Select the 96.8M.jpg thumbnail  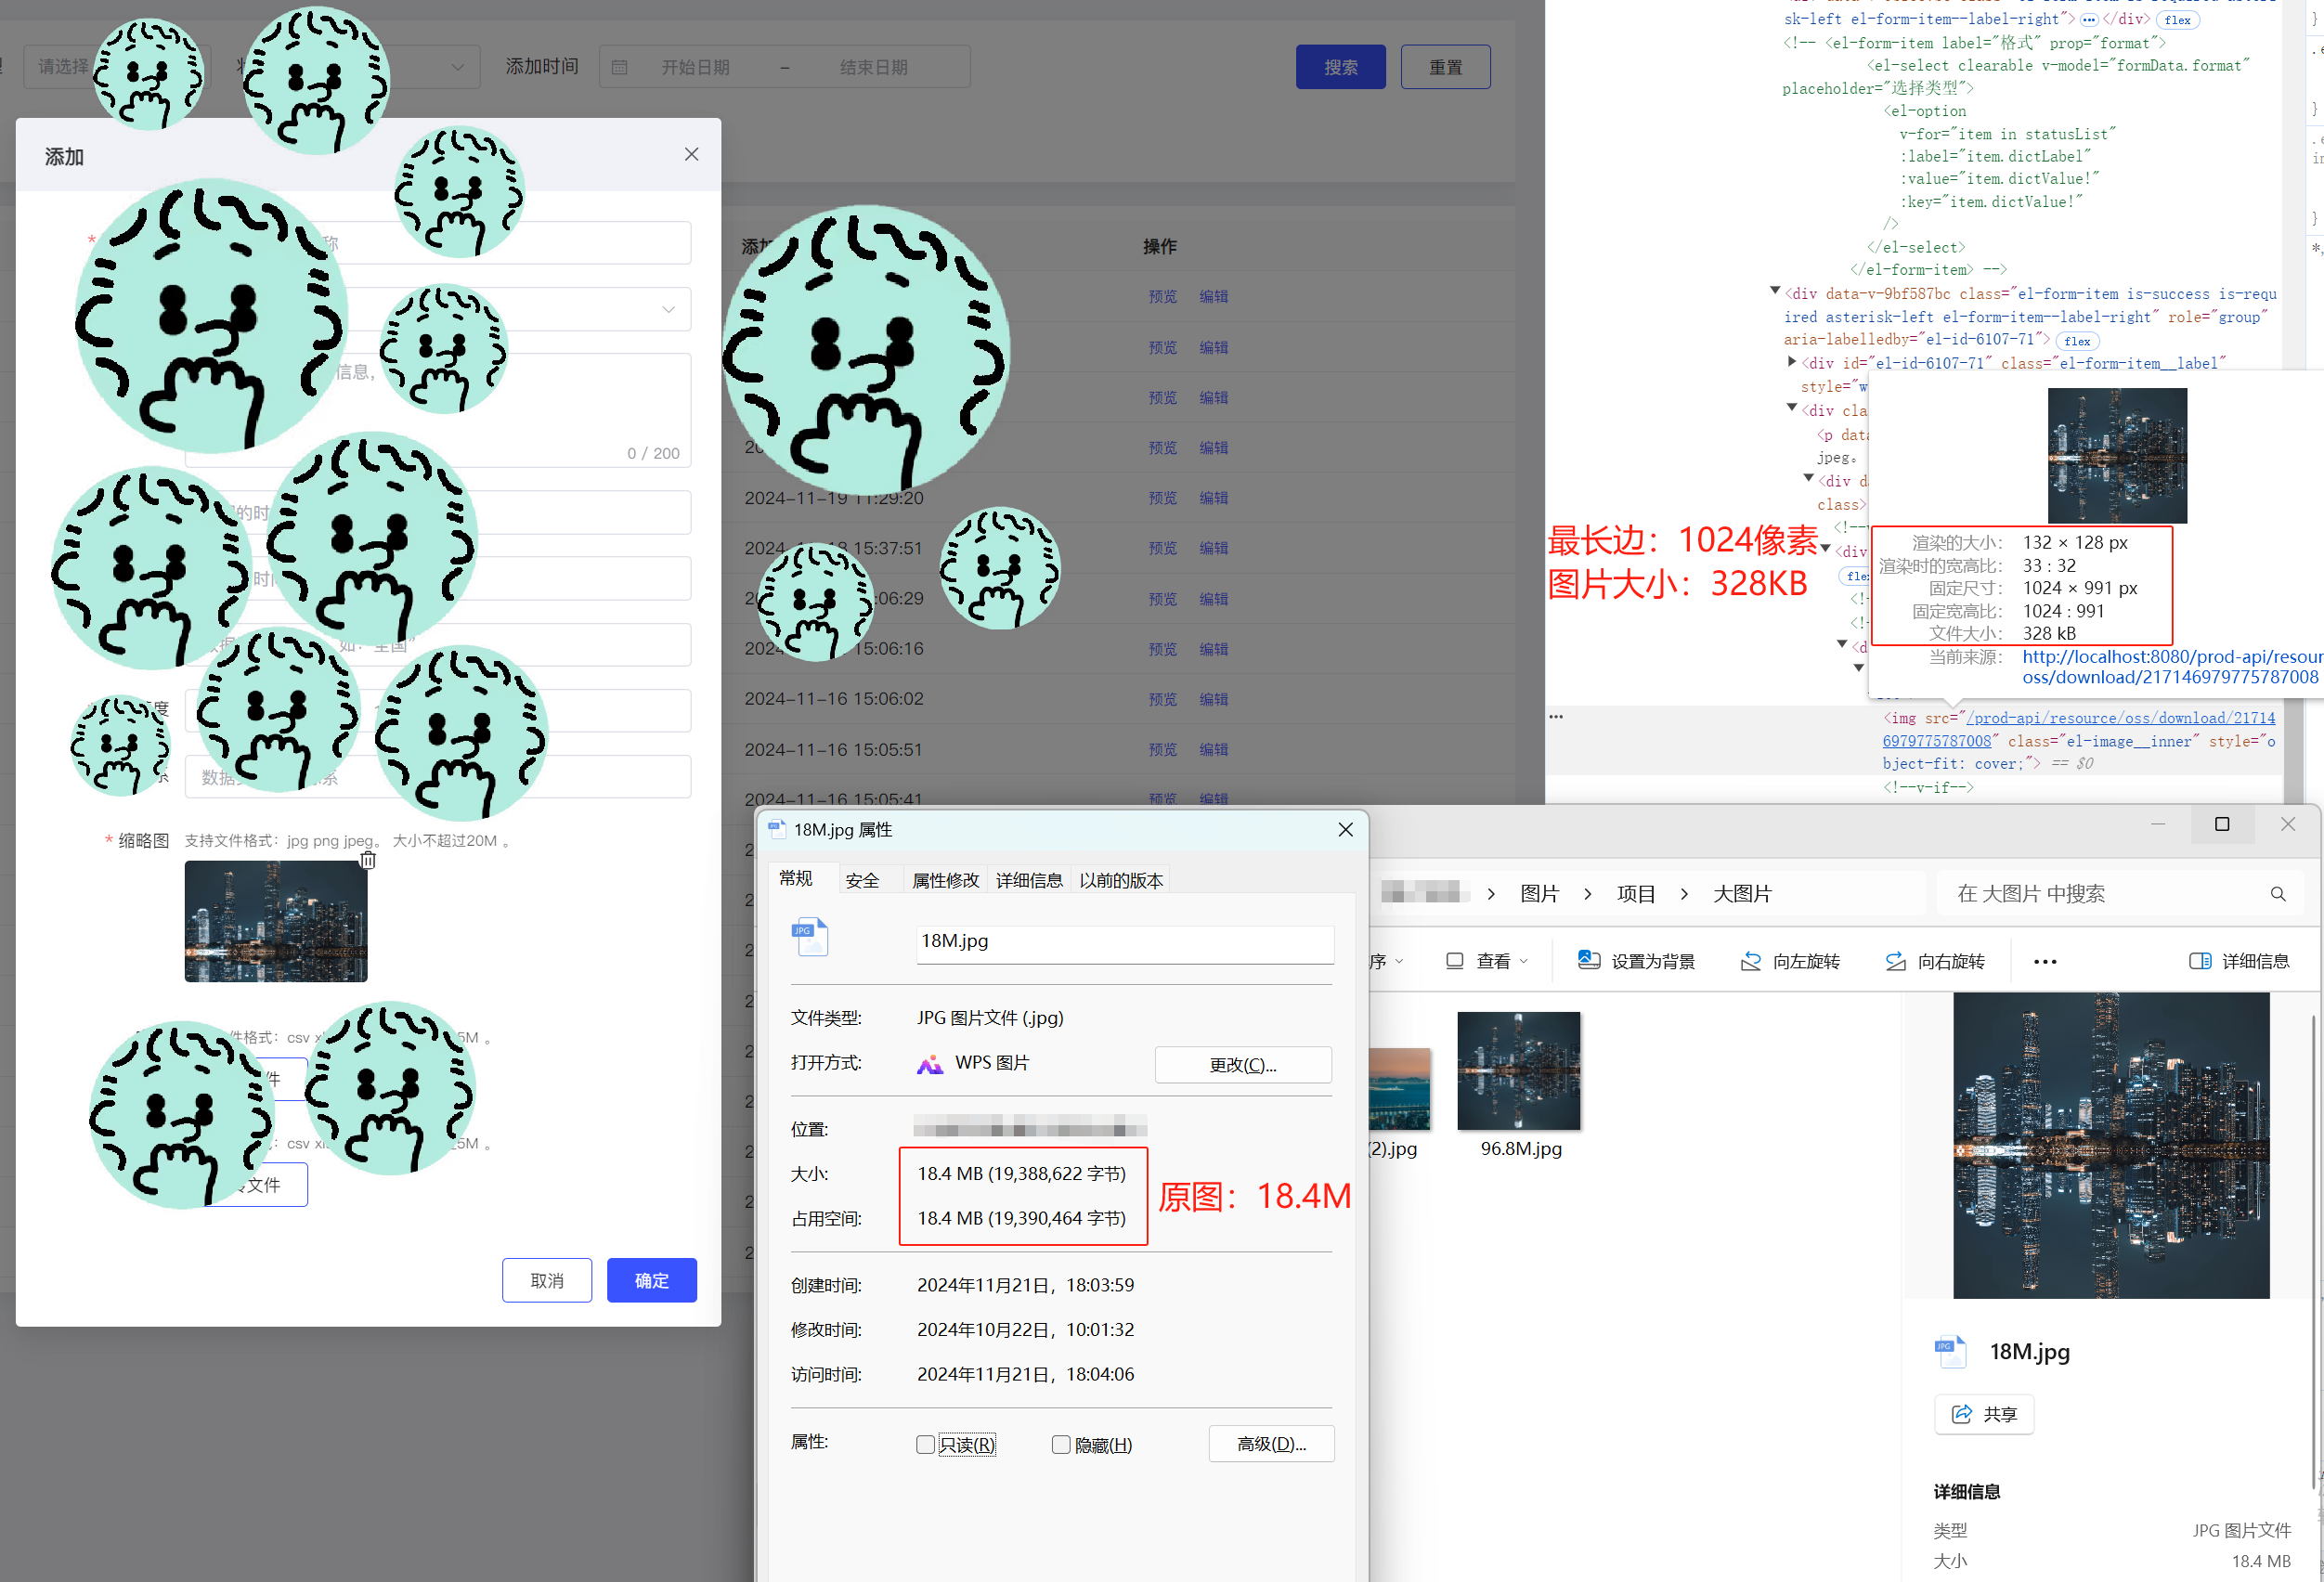pos(1518,1072)
